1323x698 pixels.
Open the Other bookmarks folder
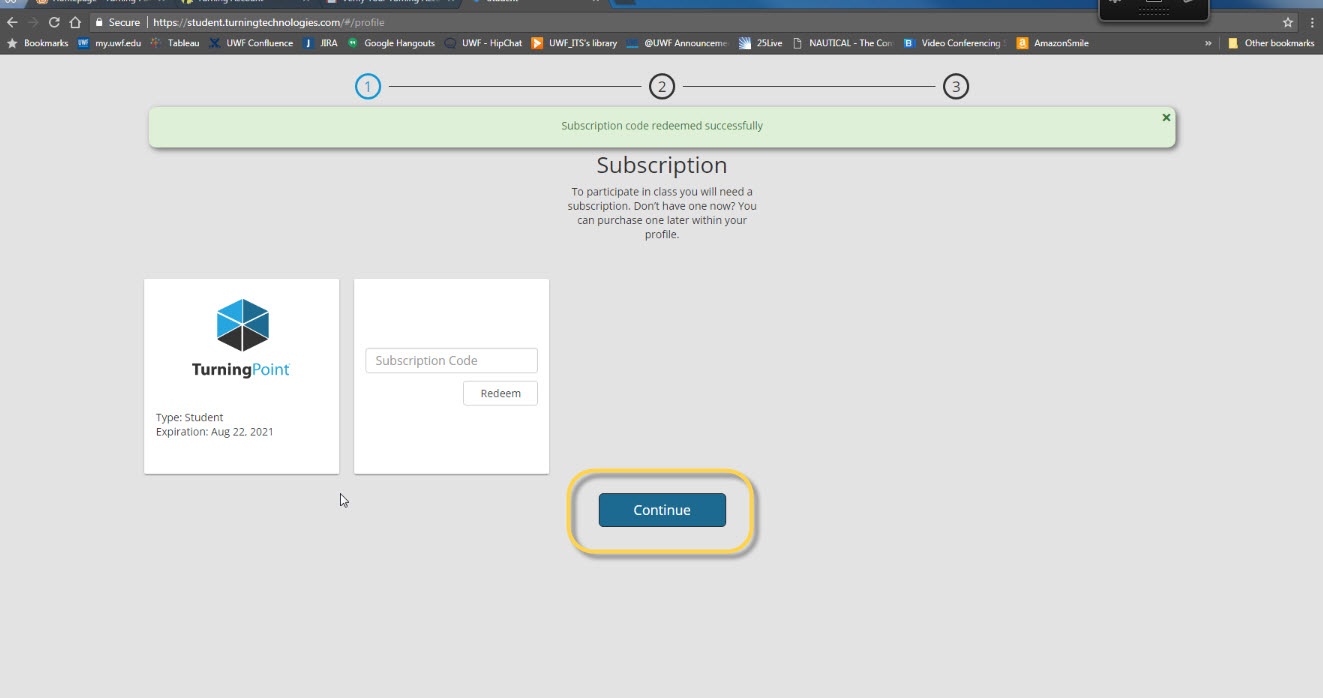[x=1270, y=43]
